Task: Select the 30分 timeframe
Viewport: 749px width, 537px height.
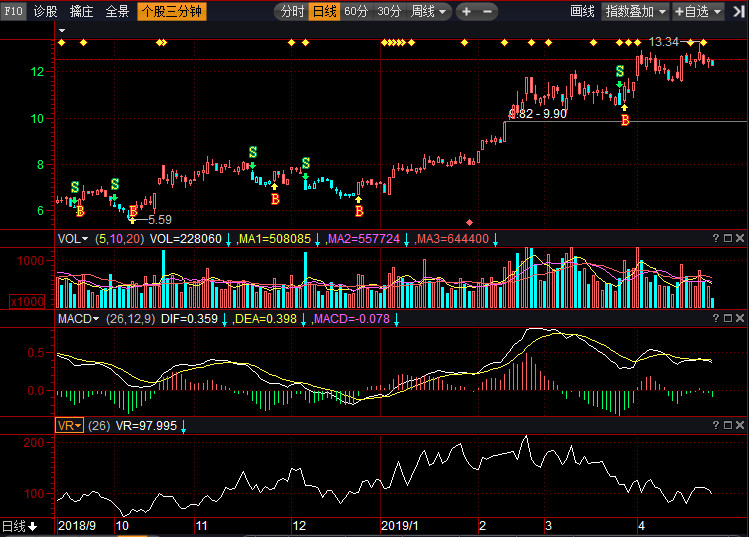Action: [x=389, y=12]
